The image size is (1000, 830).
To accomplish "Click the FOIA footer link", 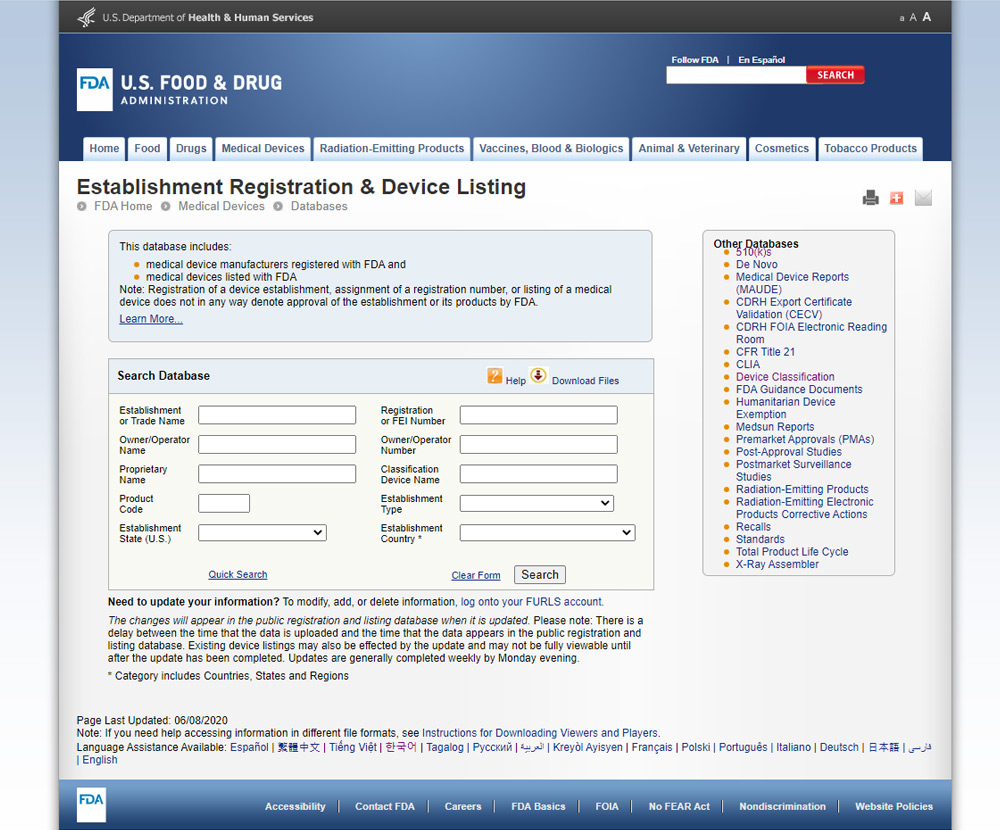I will point(607,807).
